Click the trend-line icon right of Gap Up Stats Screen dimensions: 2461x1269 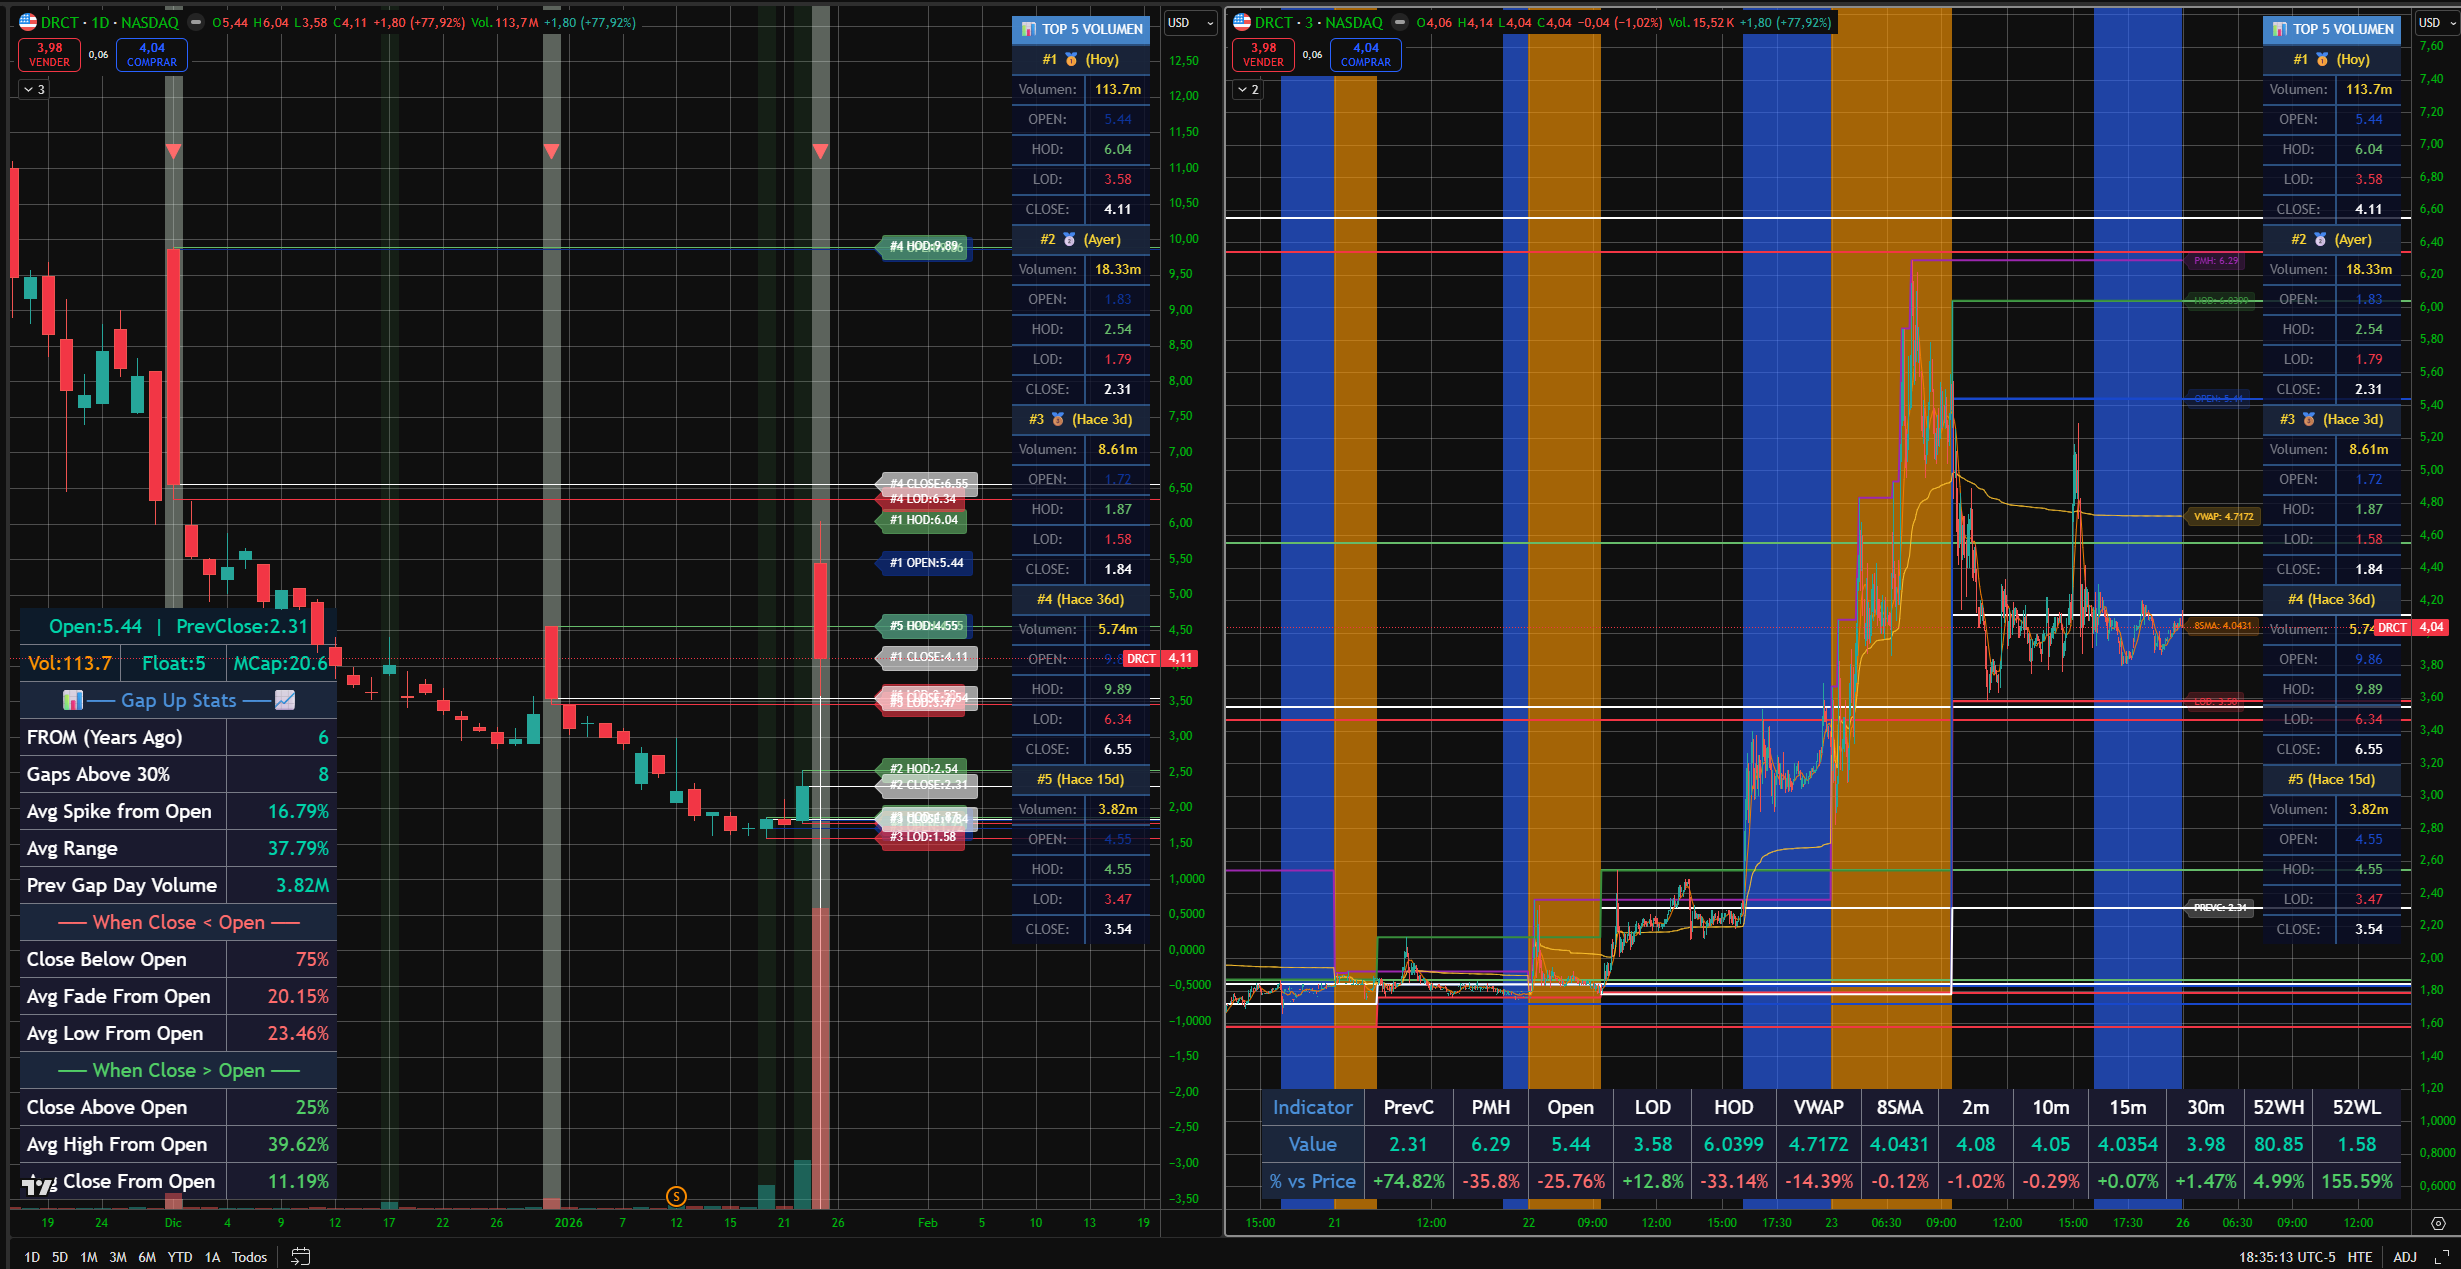coord(285,700)
